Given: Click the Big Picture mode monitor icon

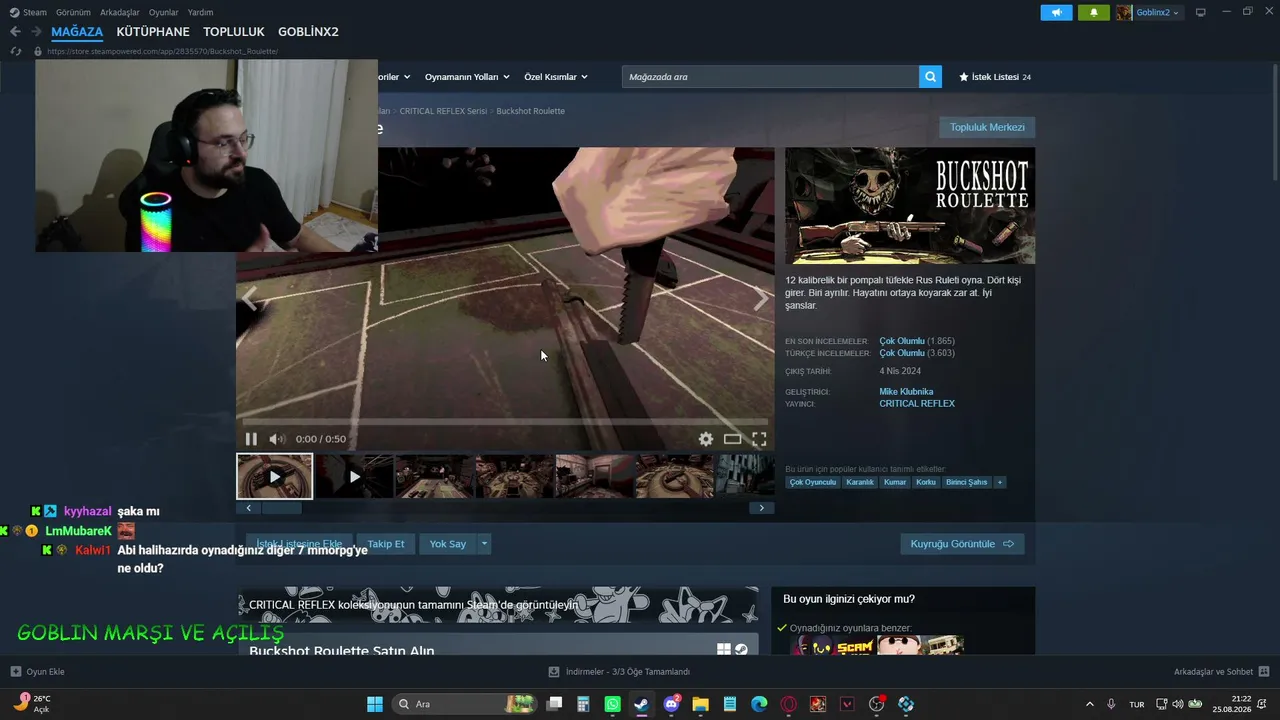Looking at the screenshot, I should coord(1201,12).
